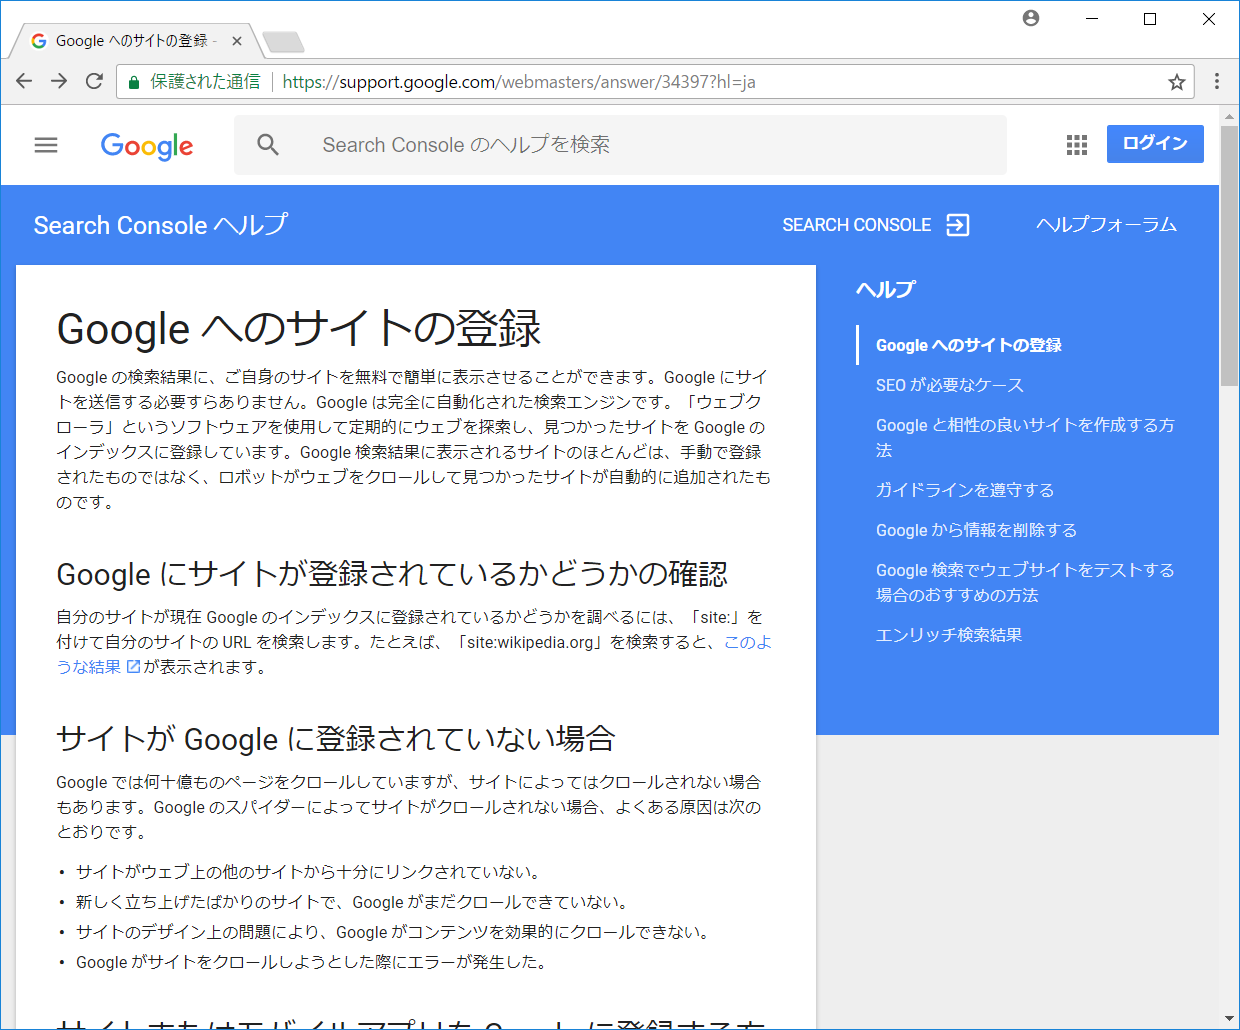Screen dimensions: 1240x1030
Task: Click the bullet about エラーが発生した
Action: coord(311,962)
